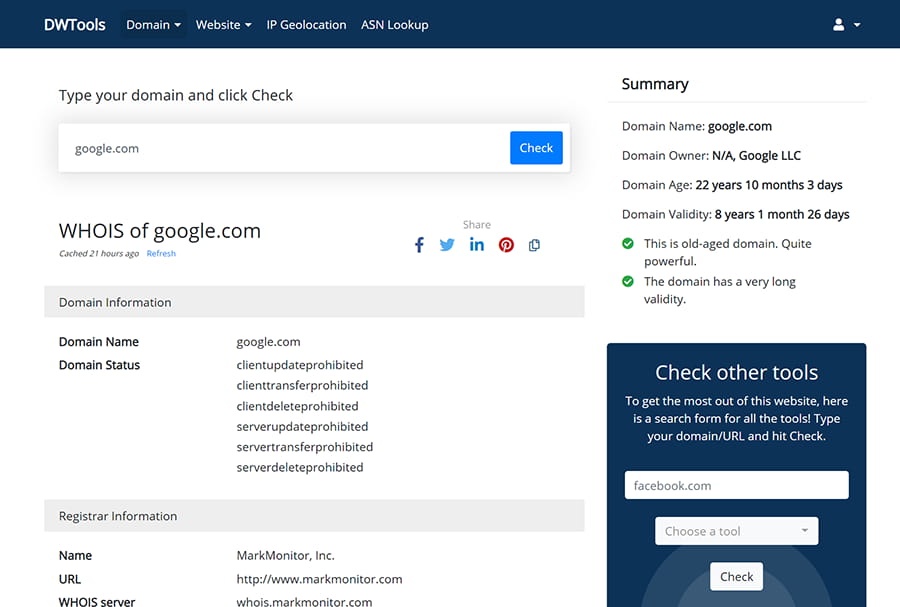Copy link using clipboard icon

[534, 245]
